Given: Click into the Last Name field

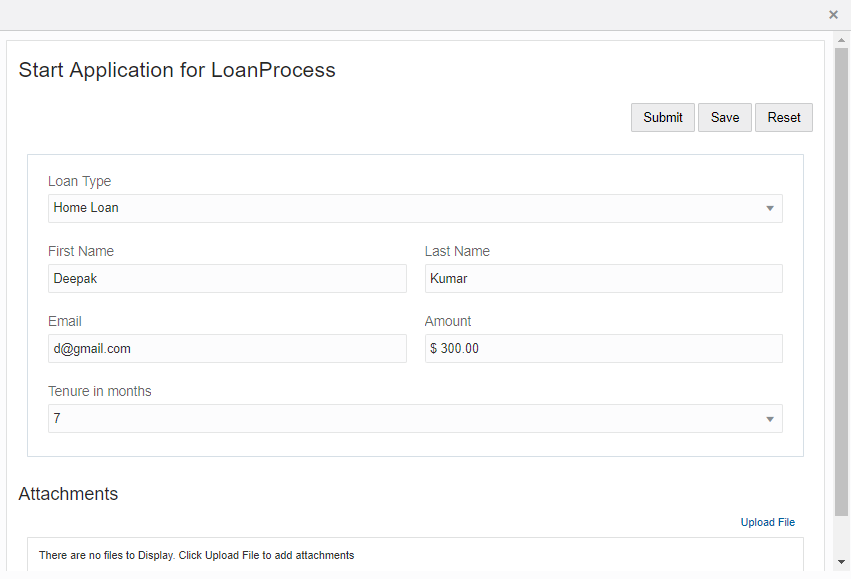Looking at the screenshot, I should point(603,279).
